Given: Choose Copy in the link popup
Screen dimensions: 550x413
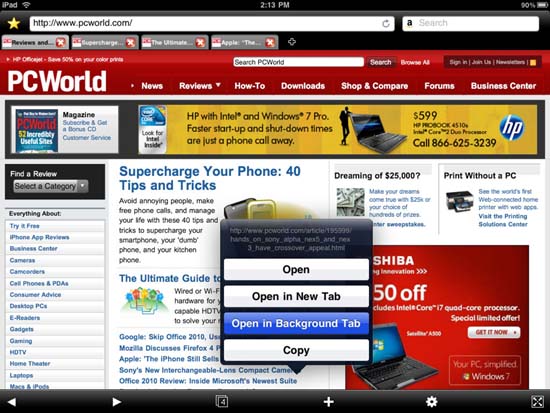Looking at the screenshot, I should (296, 350).
